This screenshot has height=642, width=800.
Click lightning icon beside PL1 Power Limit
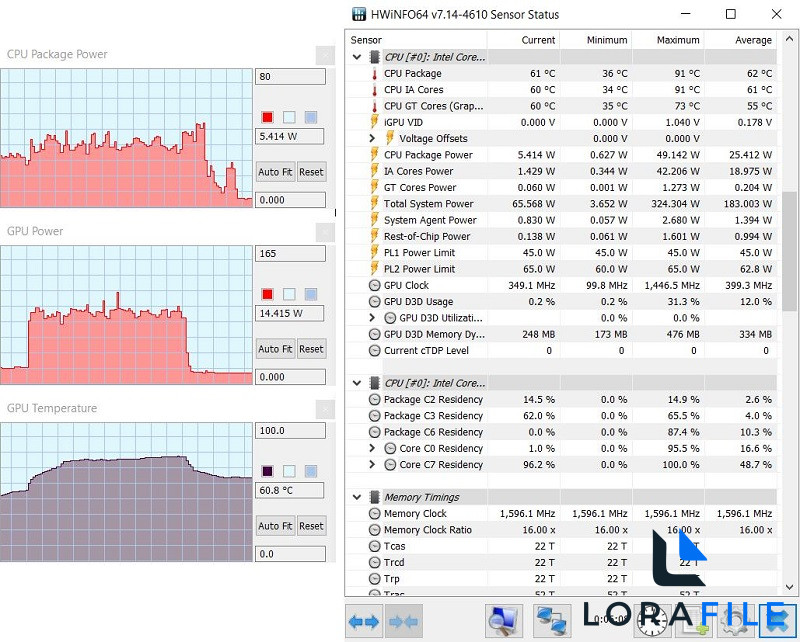click(x=374, y=253)
